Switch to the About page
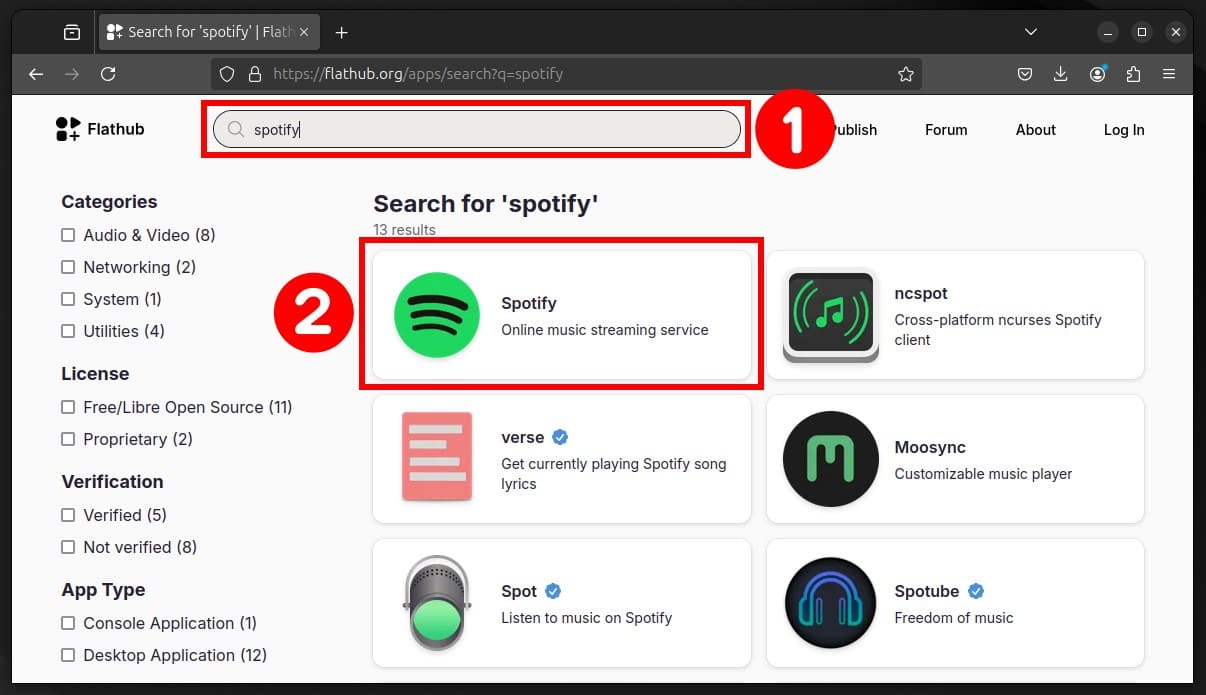This screenshot has height=695, width=1206. click(x=1035, y=129)
